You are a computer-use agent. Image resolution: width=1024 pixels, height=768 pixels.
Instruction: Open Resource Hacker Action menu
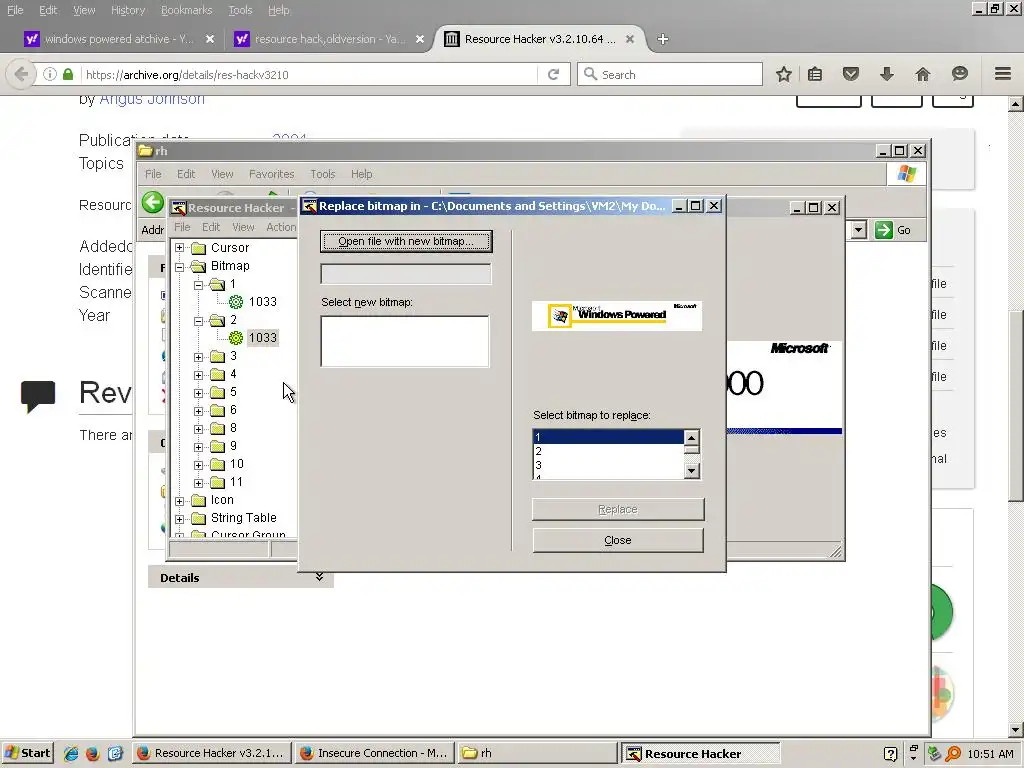tap(281, 227)
